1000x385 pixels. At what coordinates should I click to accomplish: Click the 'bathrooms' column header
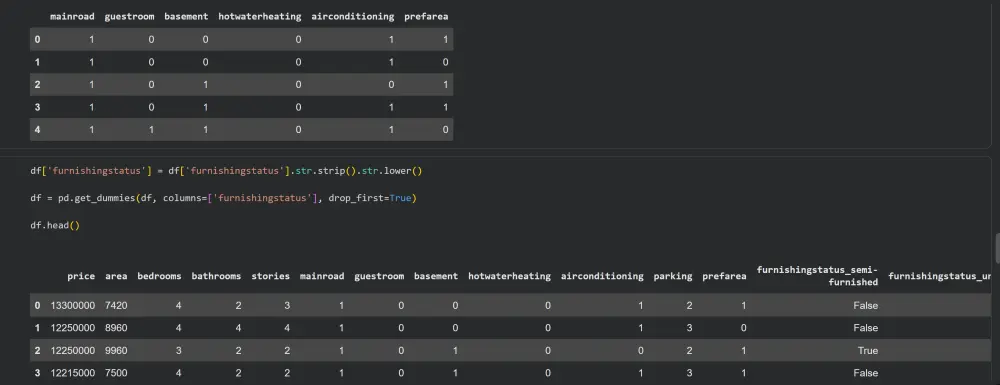click(x=216, y=276)
